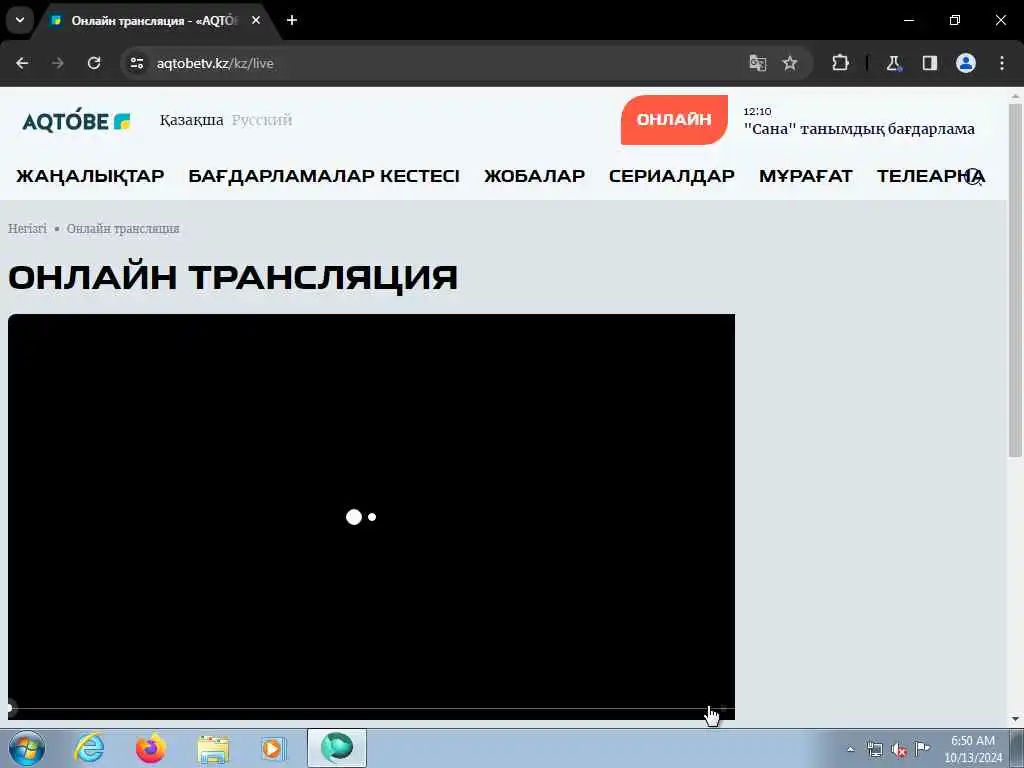Viewport: 1024px width, 768px height.
Task: Close the Онлайн трансляция tab
Action: (x=256, y=20)
